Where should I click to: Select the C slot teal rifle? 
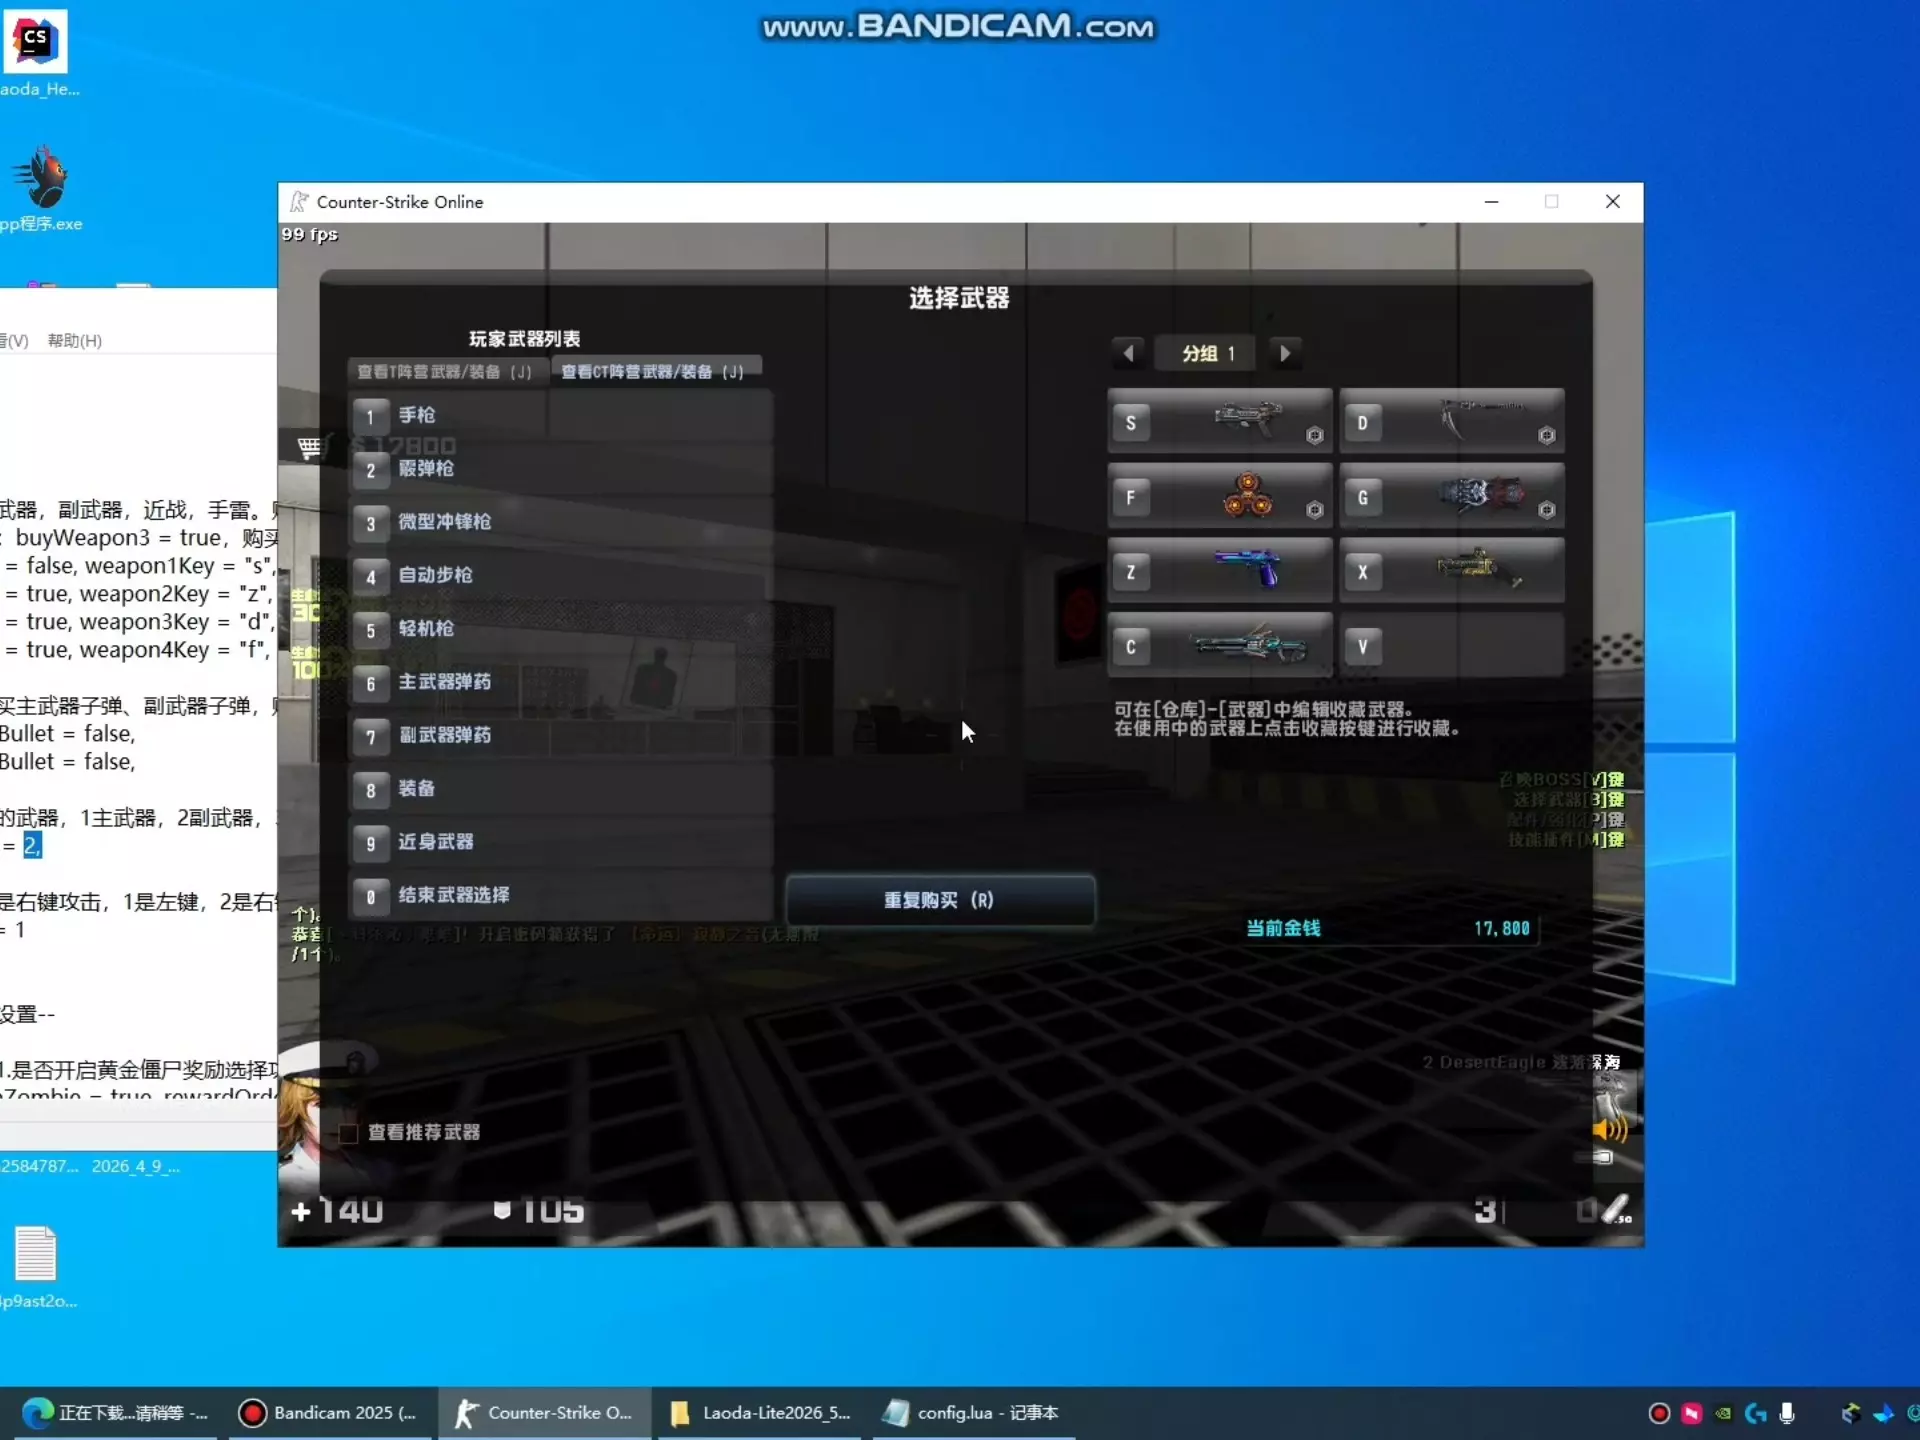pyautogui.click(x=1219, y=646)
